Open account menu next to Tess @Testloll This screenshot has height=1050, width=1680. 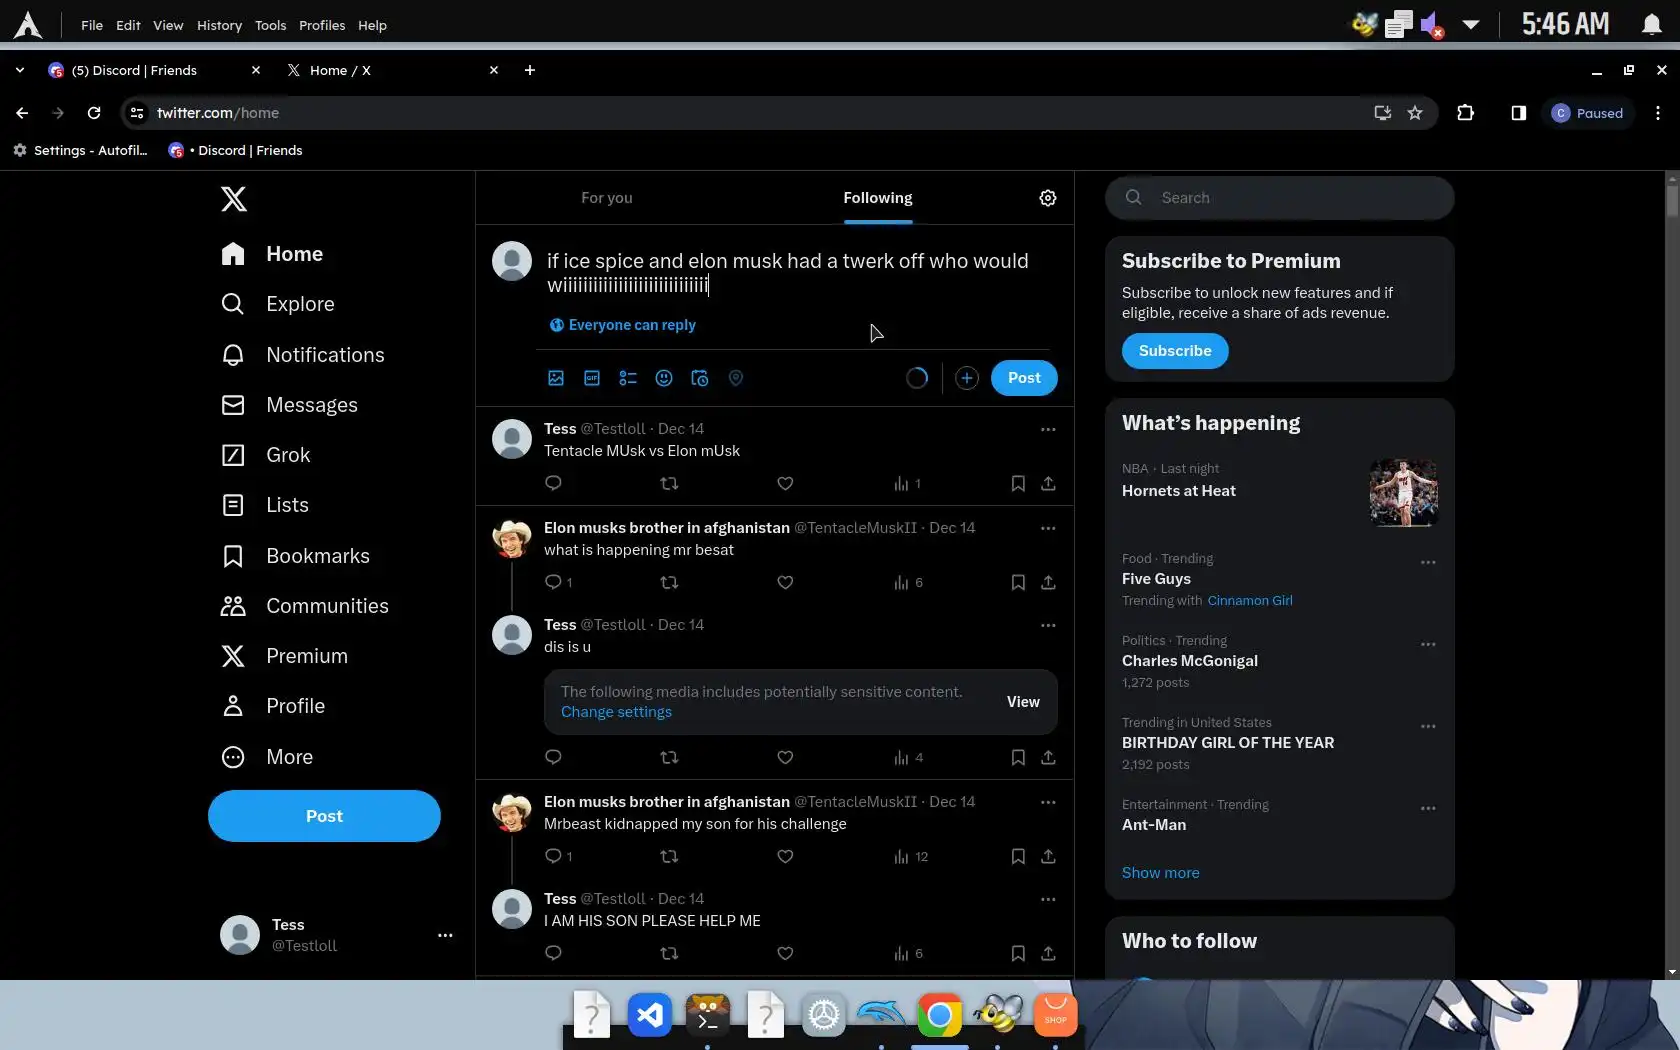click(x=445, y=935)
